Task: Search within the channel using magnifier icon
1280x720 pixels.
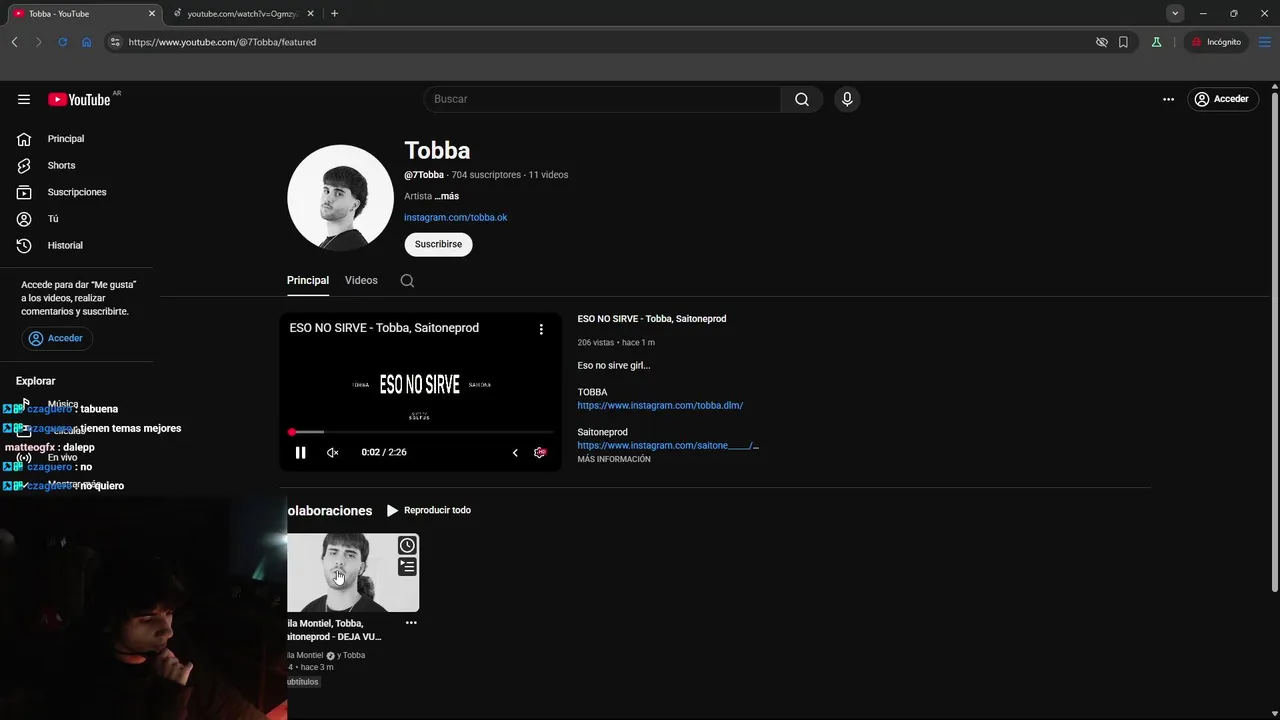Action: [407, 281]
